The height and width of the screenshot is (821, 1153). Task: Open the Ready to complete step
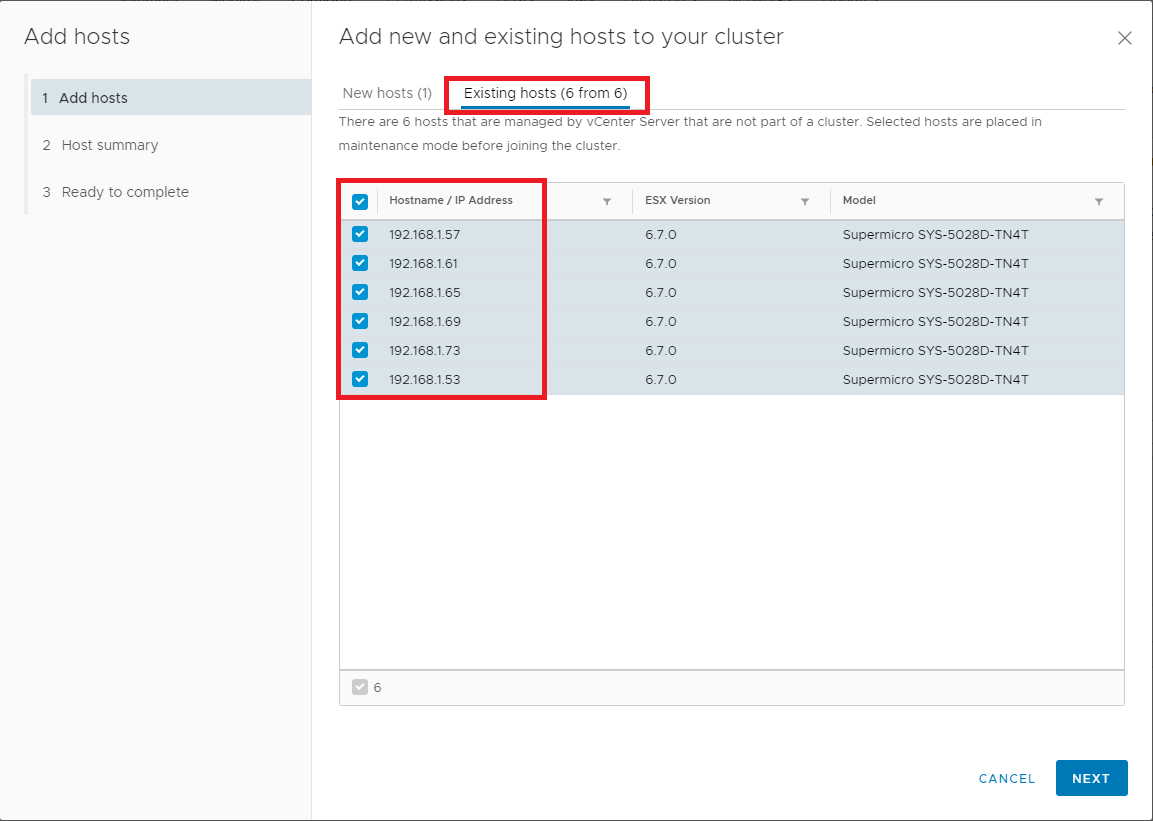point(124,192)
